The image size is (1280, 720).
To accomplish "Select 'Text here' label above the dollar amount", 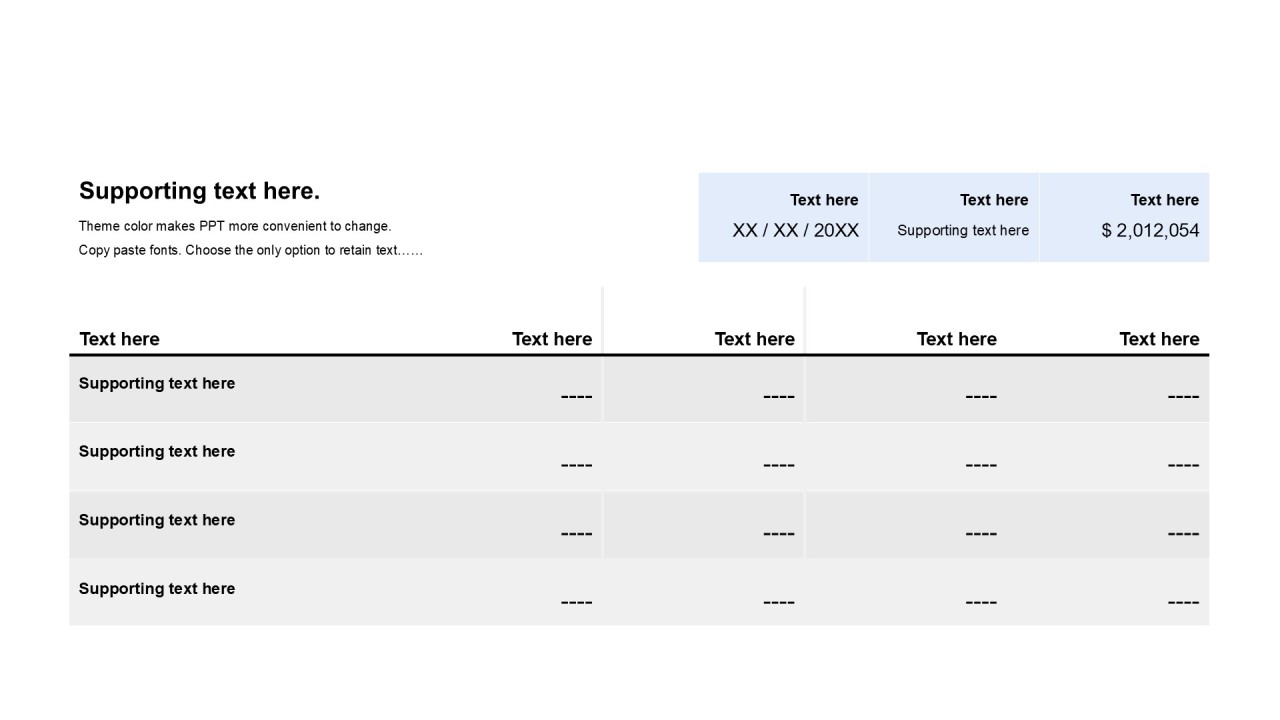I will click(x=1164, y=200).
